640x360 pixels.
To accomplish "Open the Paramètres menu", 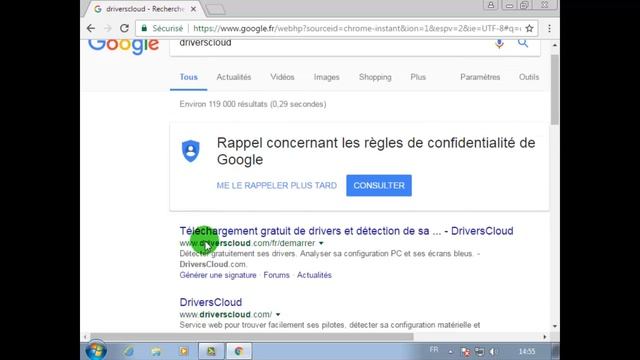I will coord(480,77).
